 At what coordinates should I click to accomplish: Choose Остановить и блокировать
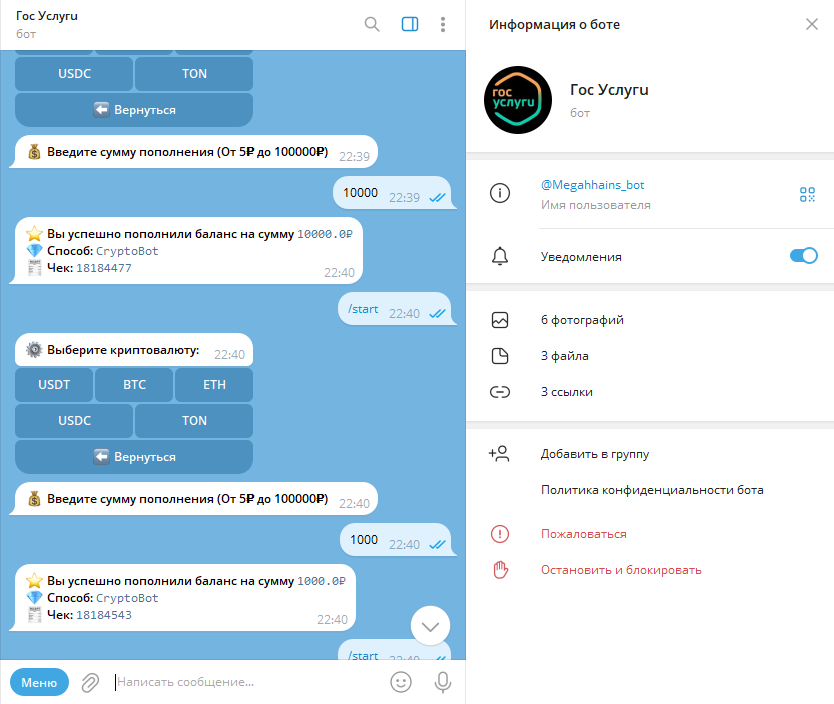[650, 570]
